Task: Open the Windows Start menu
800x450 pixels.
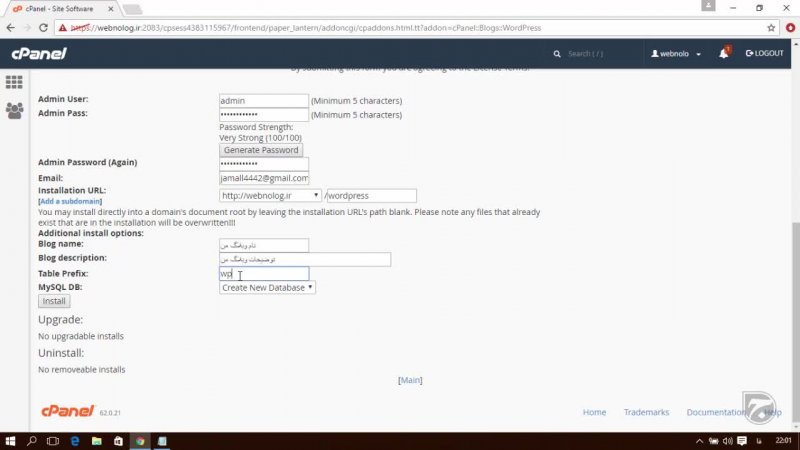Action: [11, 441]
